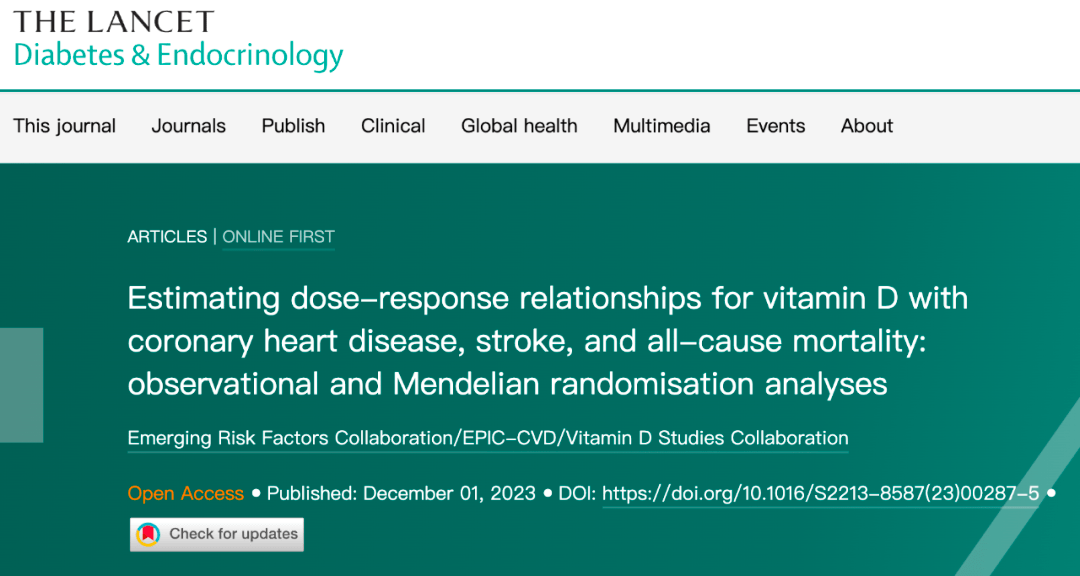Select Events in the navigation bar
The height and width of the screenshot is (576, 1080).
(775, 126)
